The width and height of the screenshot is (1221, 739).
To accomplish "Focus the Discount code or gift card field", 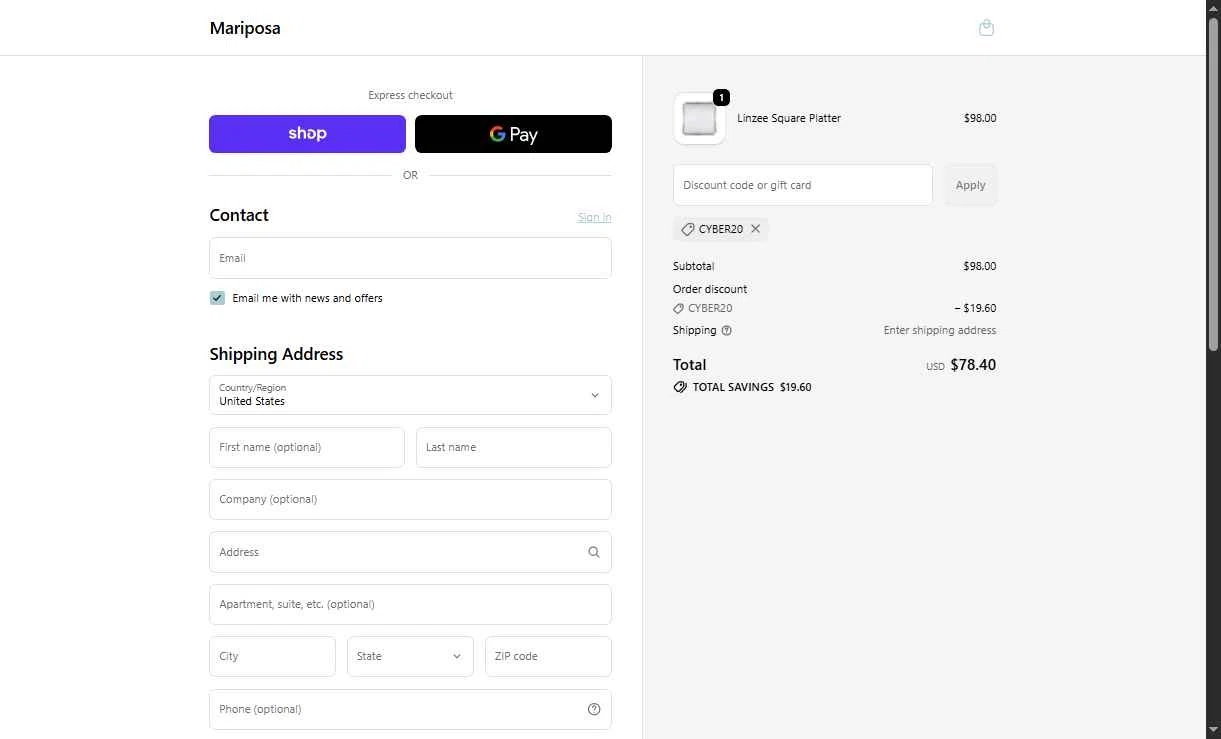I will click(803, 185).
